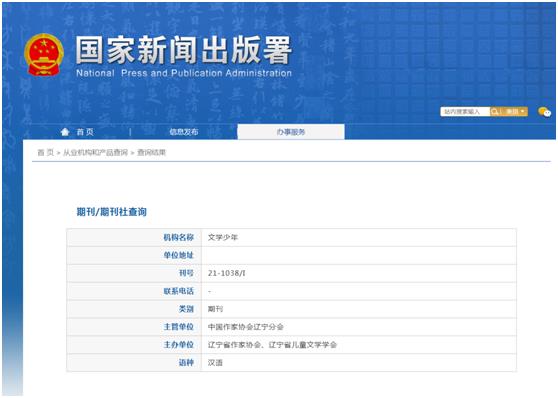Select 中国作家协会辽宁分会 value

click(x=246, y=327)
